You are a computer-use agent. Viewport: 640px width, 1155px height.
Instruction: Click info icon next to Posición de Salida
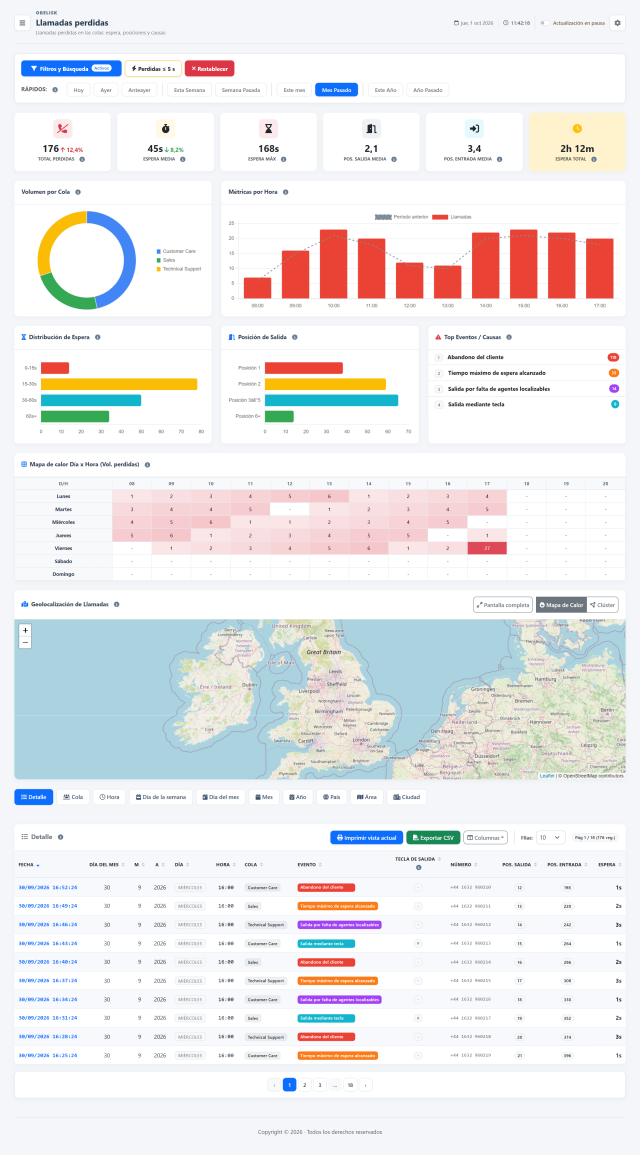pos(295,337)
